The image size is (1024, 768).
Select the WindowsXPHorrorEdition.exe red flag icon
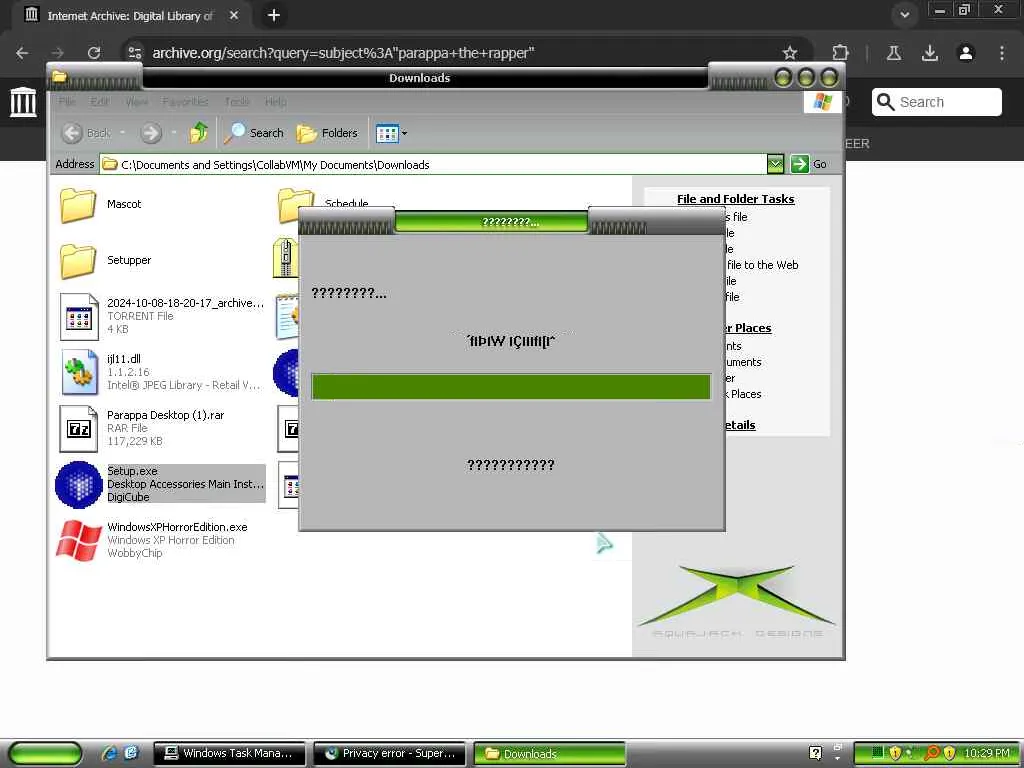(x=78, y=541)
